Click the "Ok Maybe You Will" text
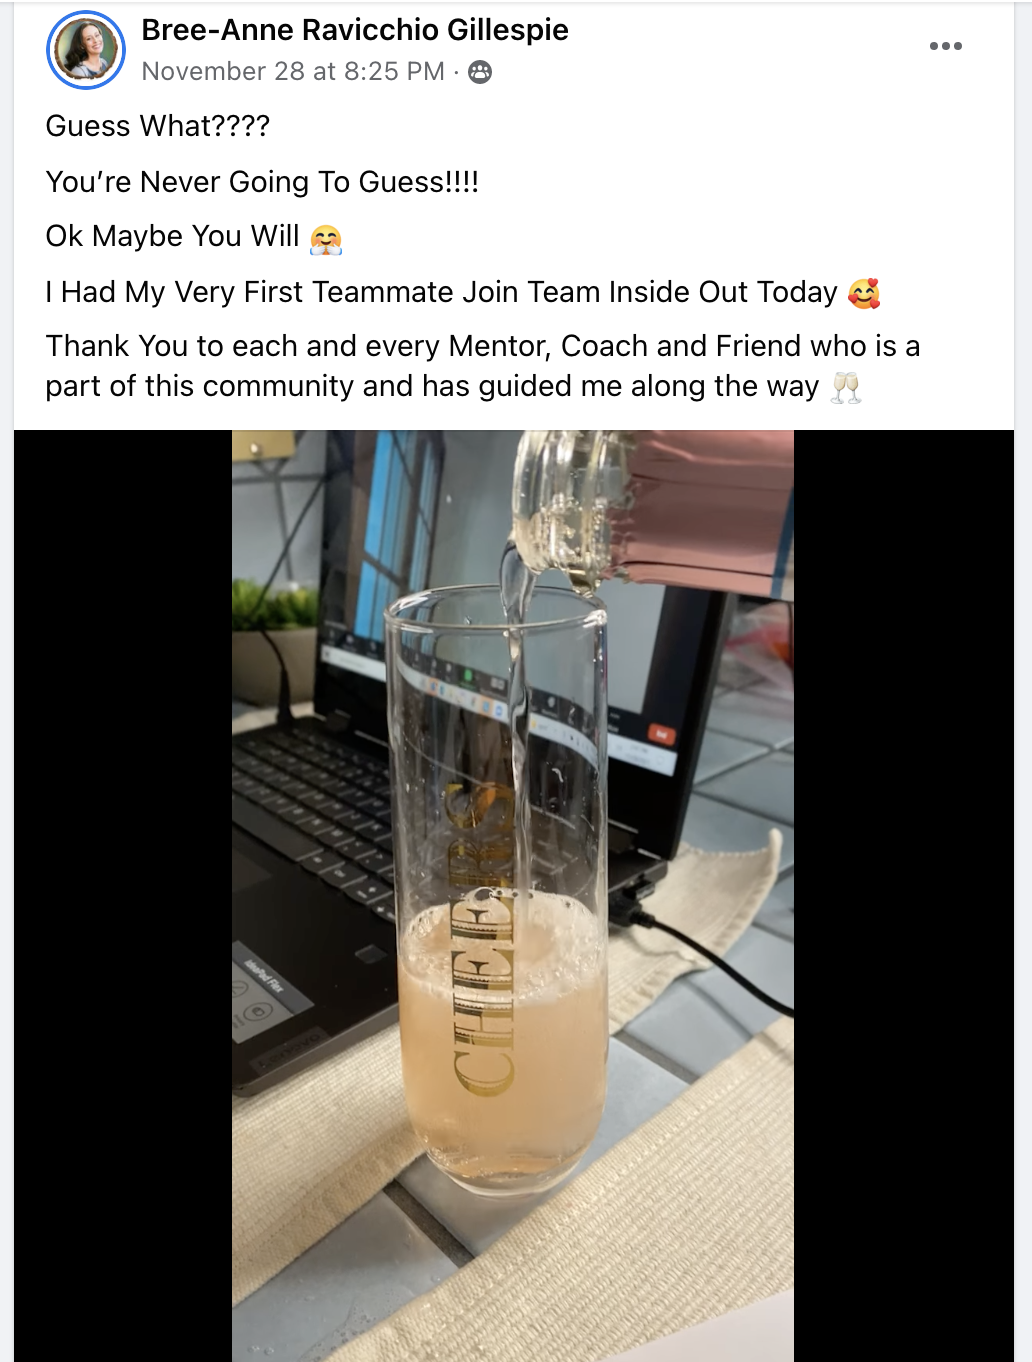Image resolution: width=1032 pixels, height=1362 pixels. point(172,236)
